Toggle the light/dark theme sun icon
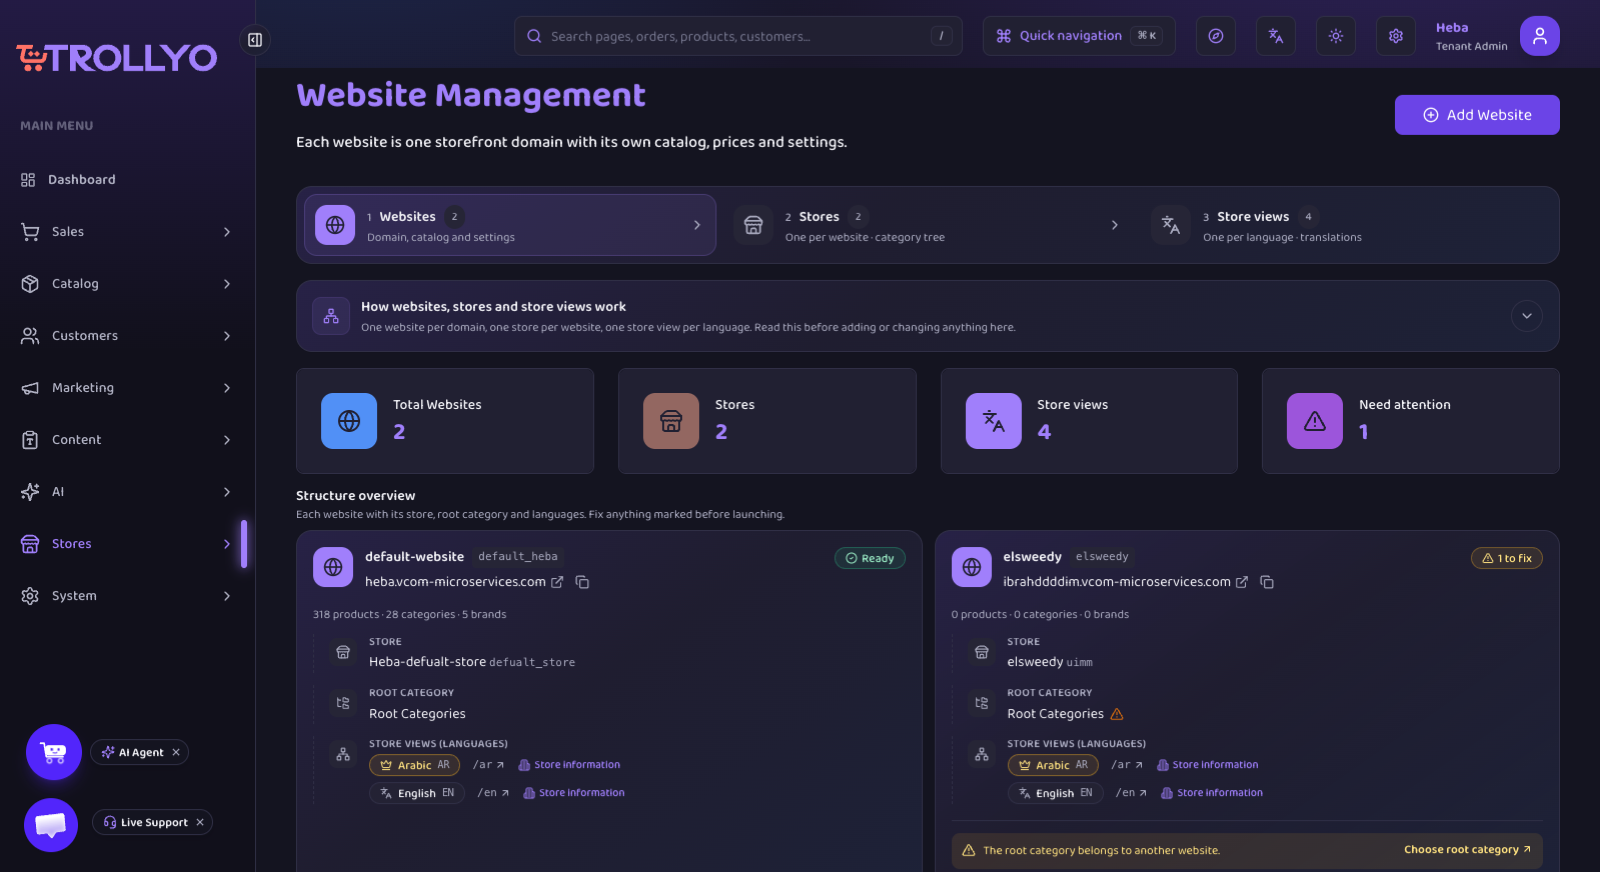This screenshot has height=872, width=1600. [x=1336, y=36]
